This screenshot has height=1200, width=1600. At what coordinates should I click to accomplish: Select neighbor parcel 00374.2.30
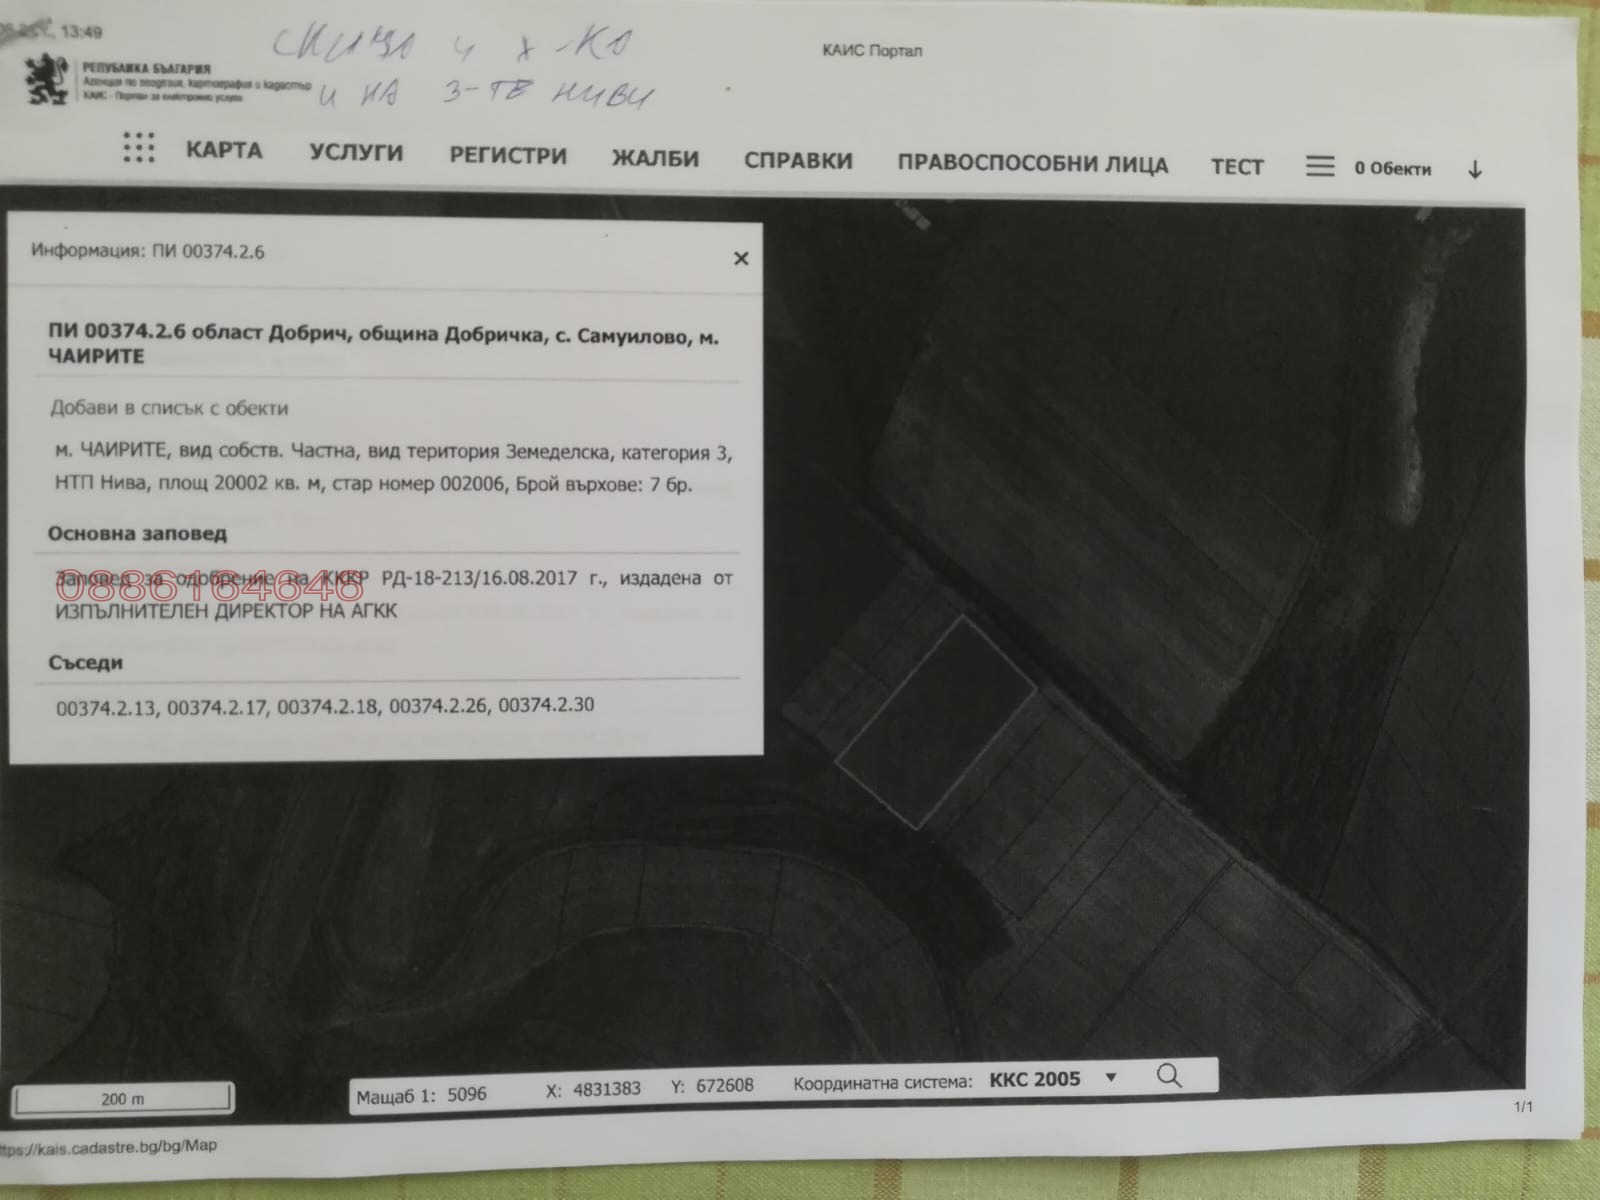546,705
